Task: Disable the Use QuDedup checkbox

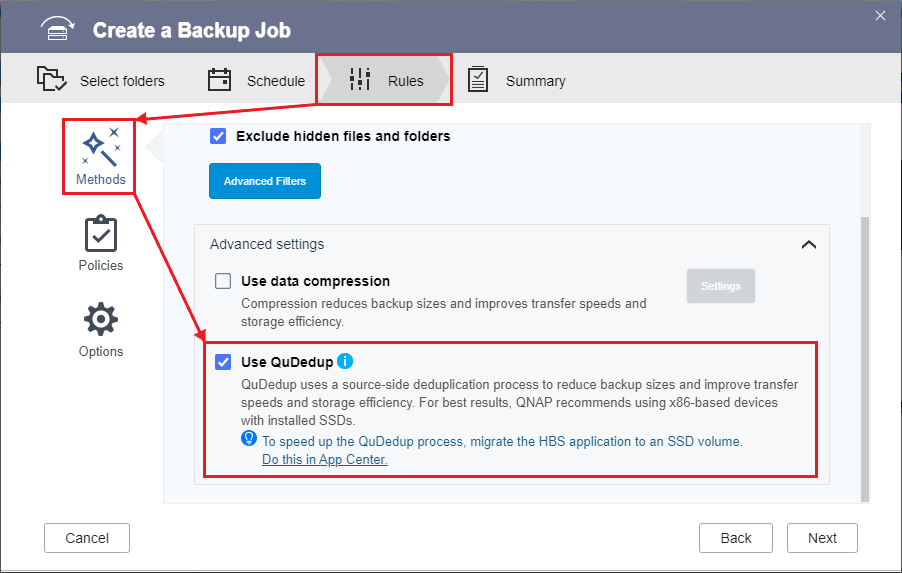Action: click(223, 362)
